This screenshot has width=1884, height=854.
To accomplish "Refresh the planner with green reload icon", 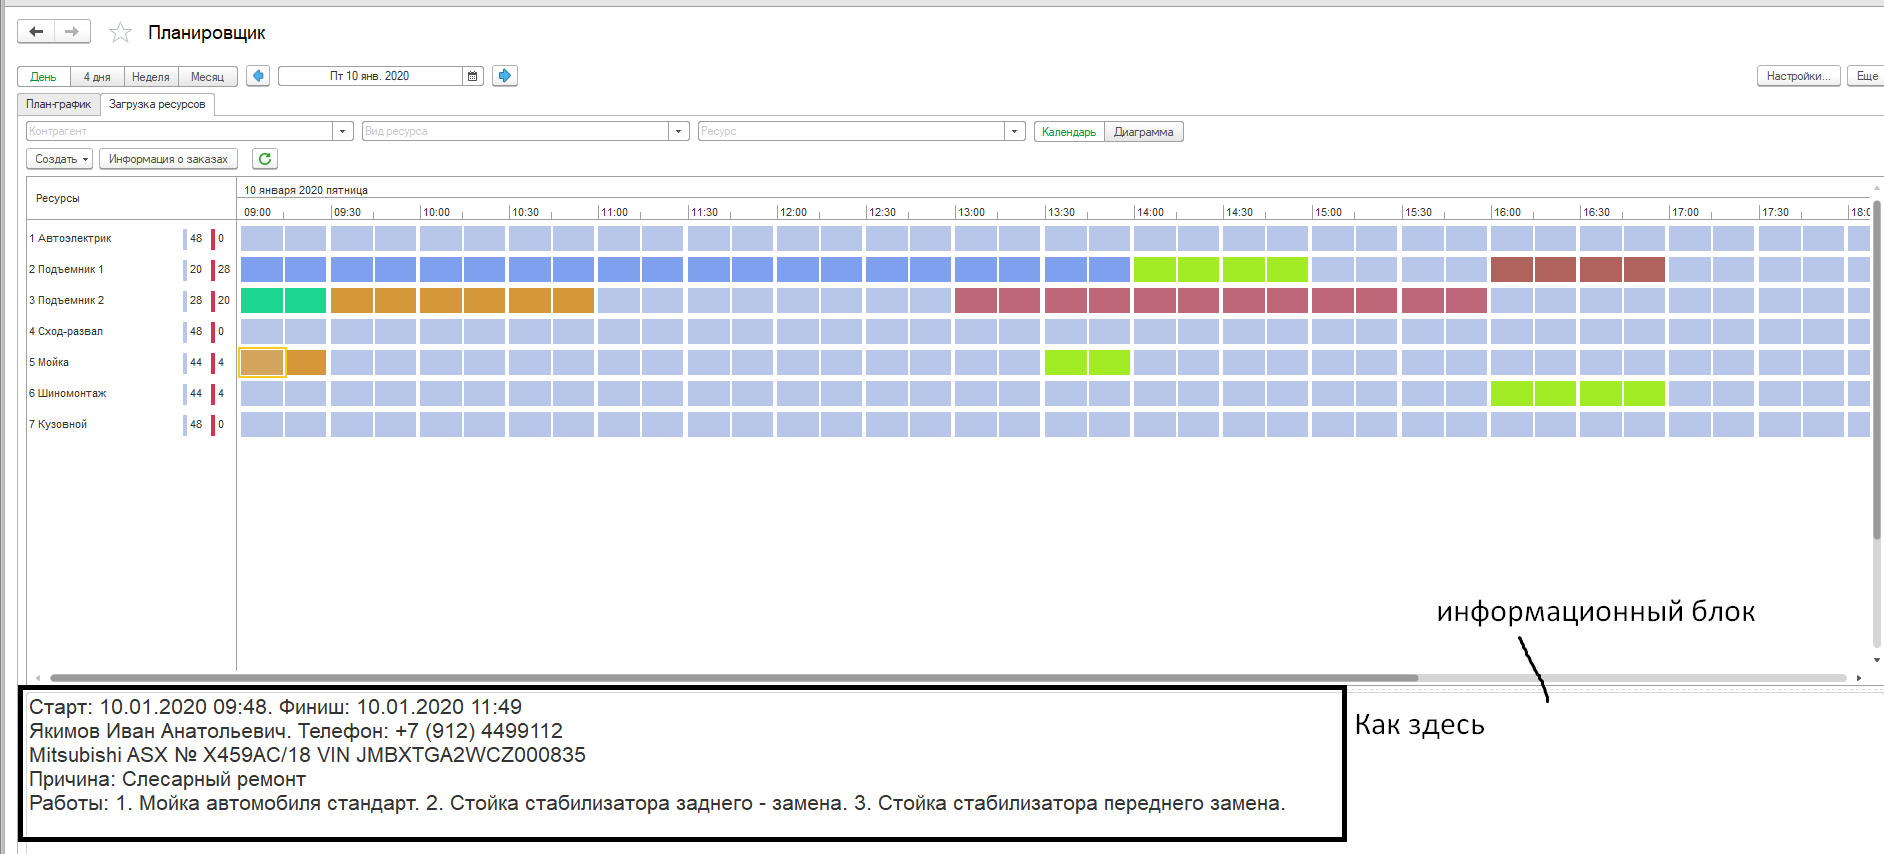I will click(x=265, y=159).
